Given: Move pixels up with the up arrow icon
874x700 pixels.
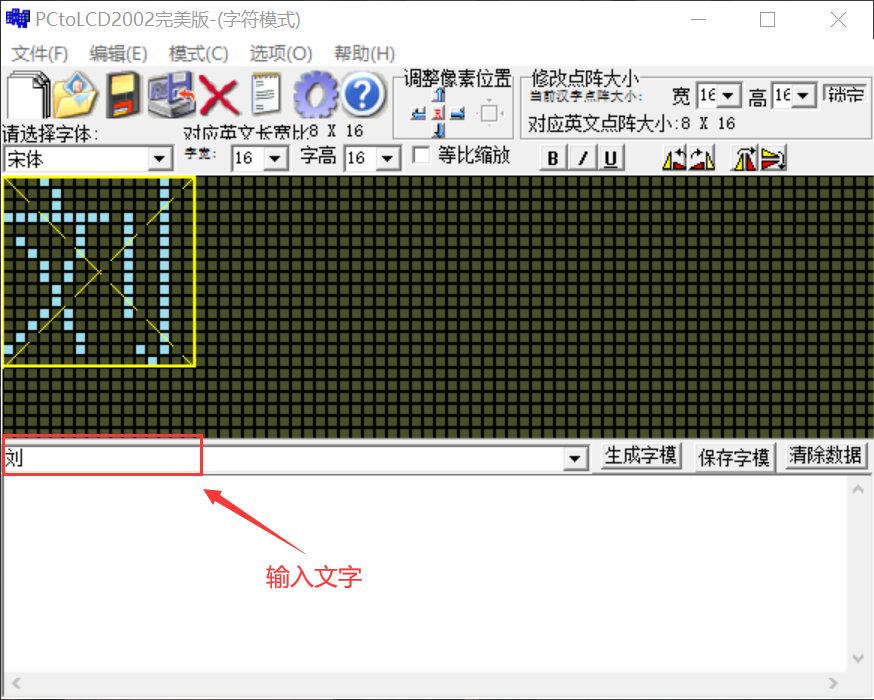Looking at the screenshot, I should [x=438, y=93].
